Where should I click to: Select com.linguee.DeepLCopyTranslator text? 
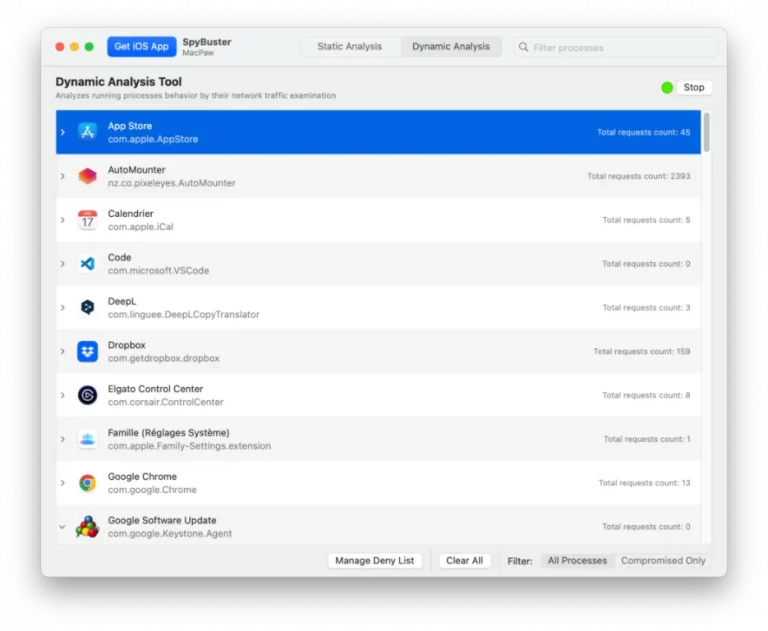[184, 315]
